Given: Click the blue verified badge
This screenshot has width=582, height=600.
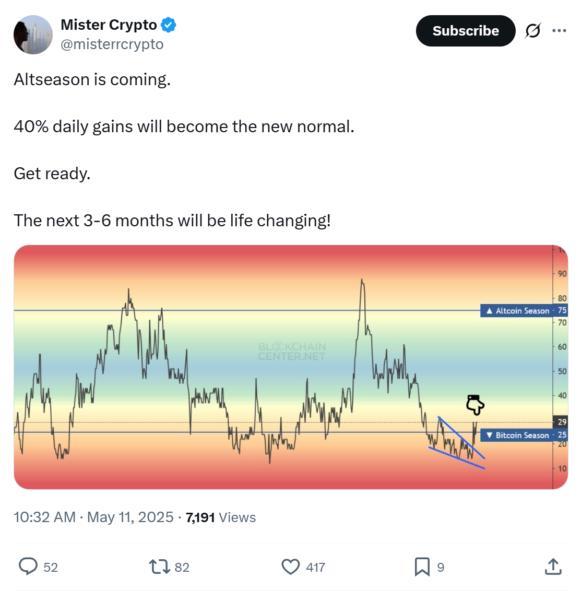Looking at the screenshot, I should 168,25.
